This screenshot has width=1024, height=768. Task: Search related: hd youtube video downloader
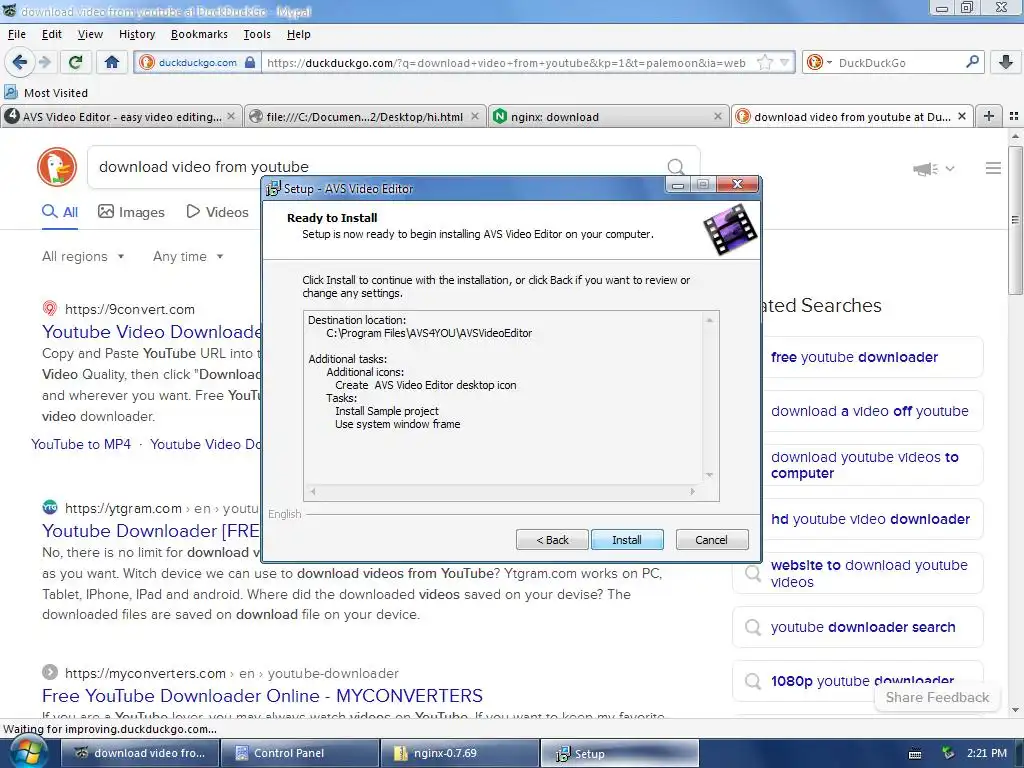pos(871,519)
